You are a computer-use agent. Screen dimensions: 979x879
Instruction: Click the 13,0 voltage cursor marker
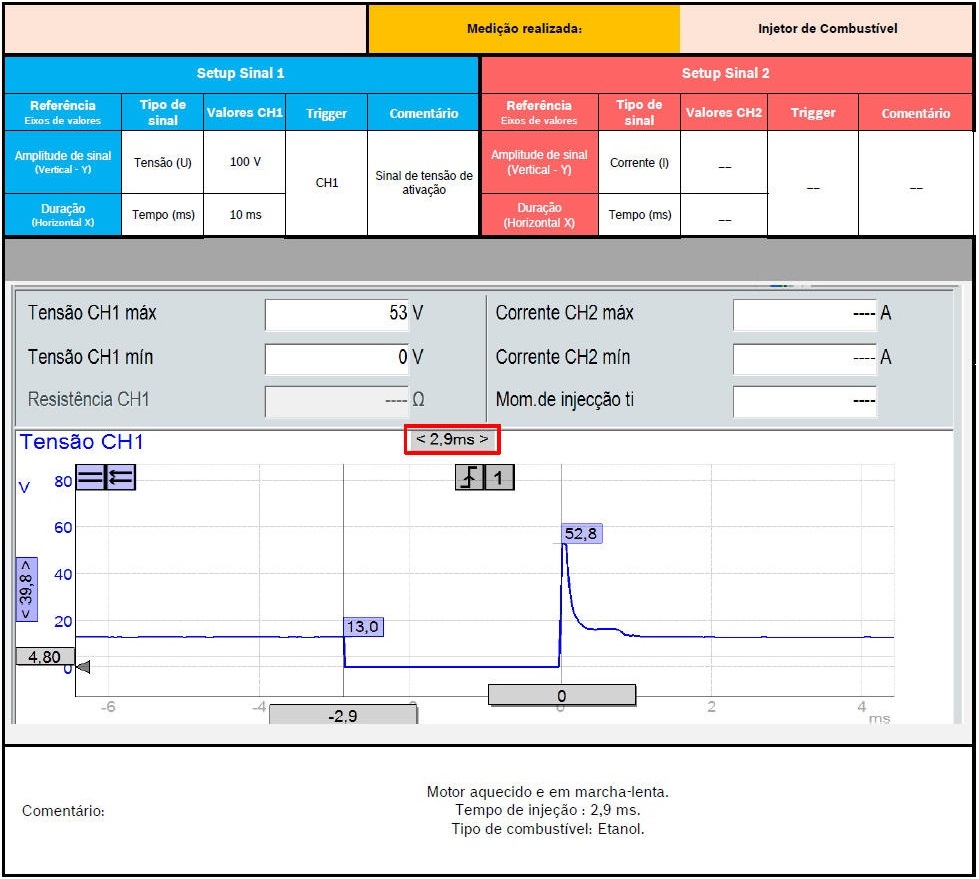point(363,627)
